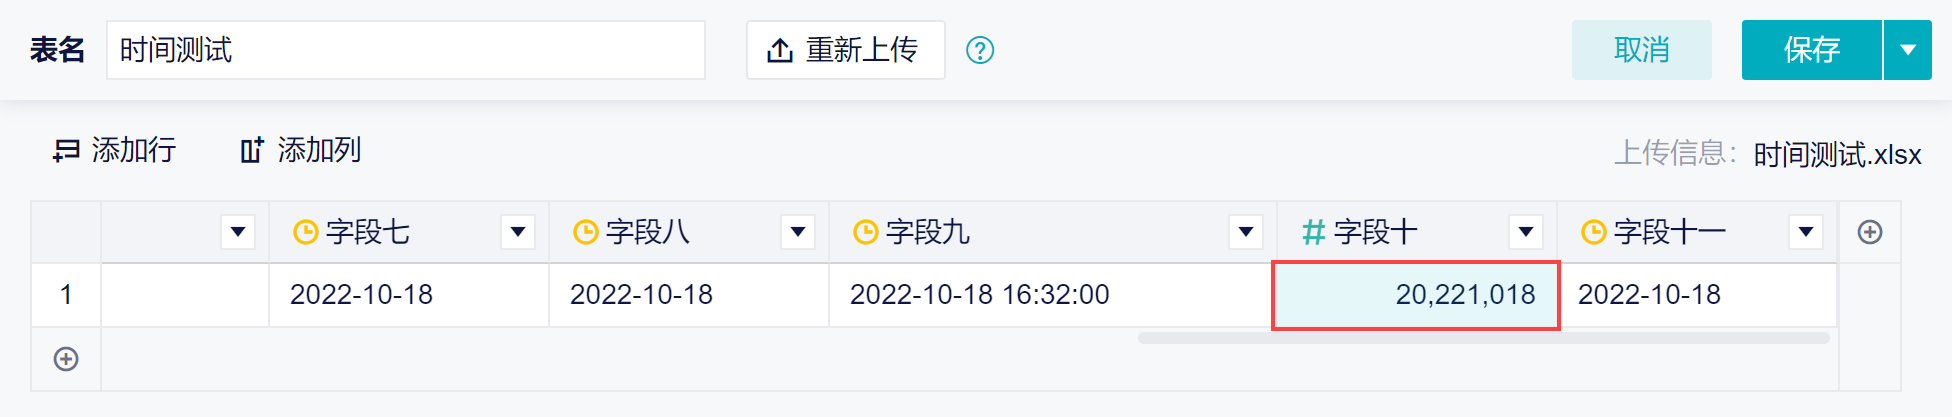
Task: Click the add column plus icon at table right
Action: click(x=1870, y=232)
